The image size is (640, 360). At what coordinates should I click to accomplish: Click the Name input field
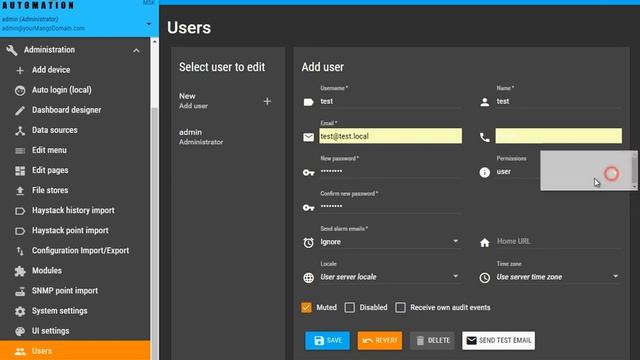pyautogui.click(x=558, y=101)
